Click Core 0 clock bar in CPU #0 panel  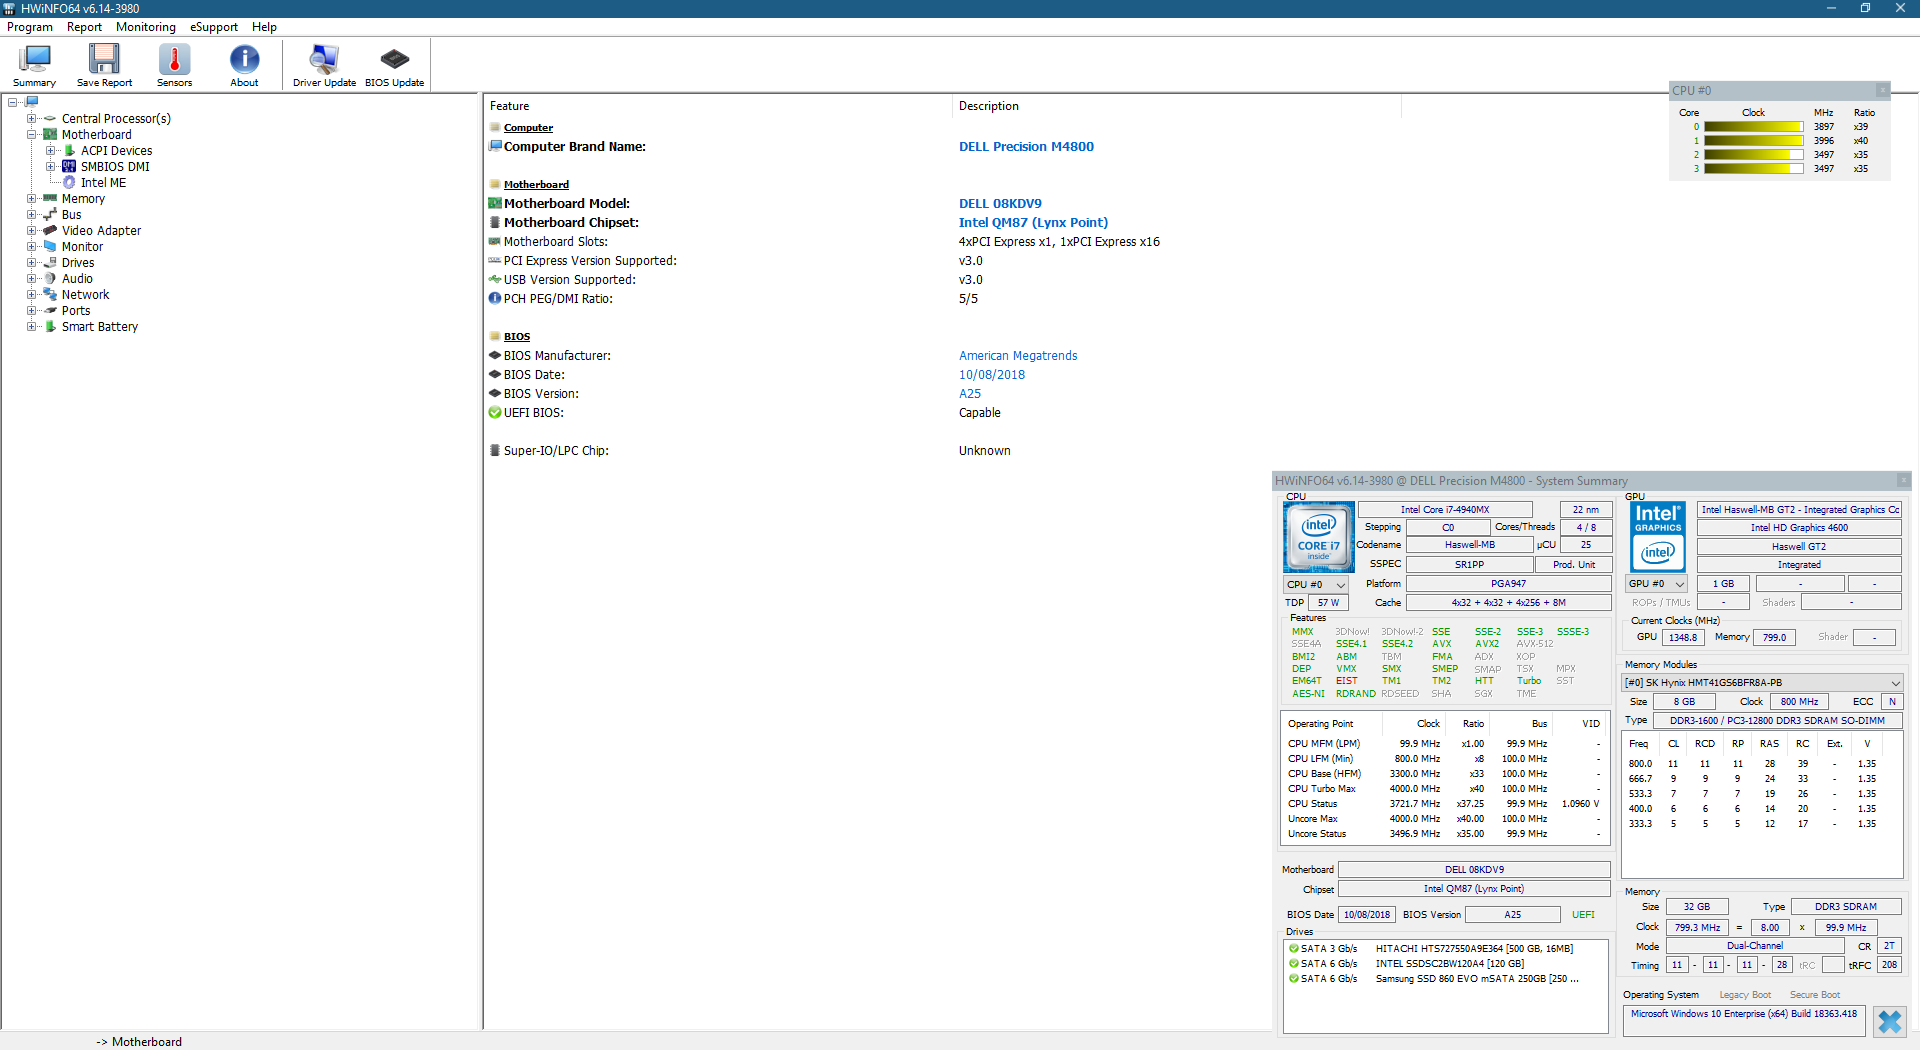[x=1753, y=127]
